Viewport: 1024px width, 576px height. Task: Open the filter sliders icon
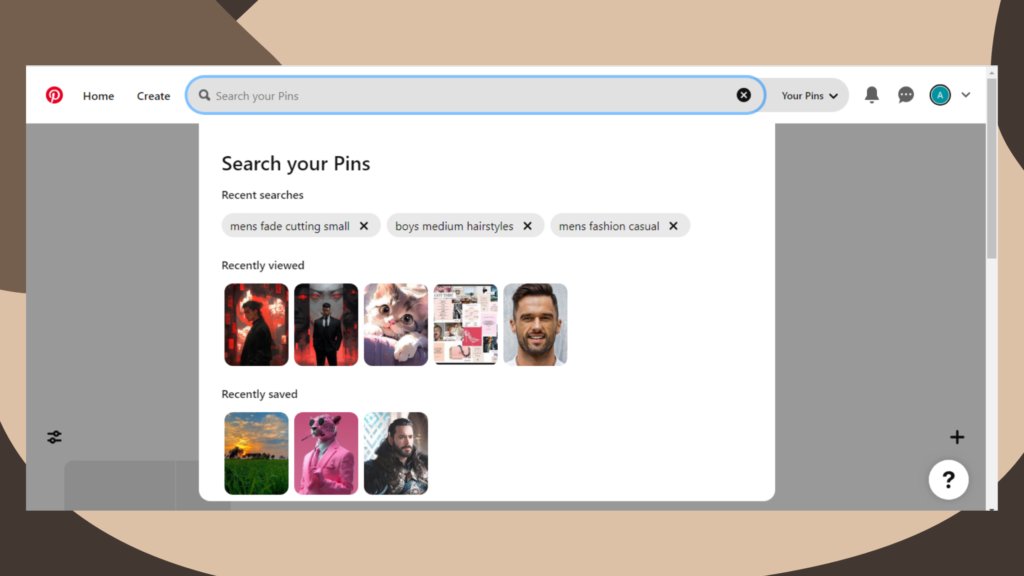point(54,437)
